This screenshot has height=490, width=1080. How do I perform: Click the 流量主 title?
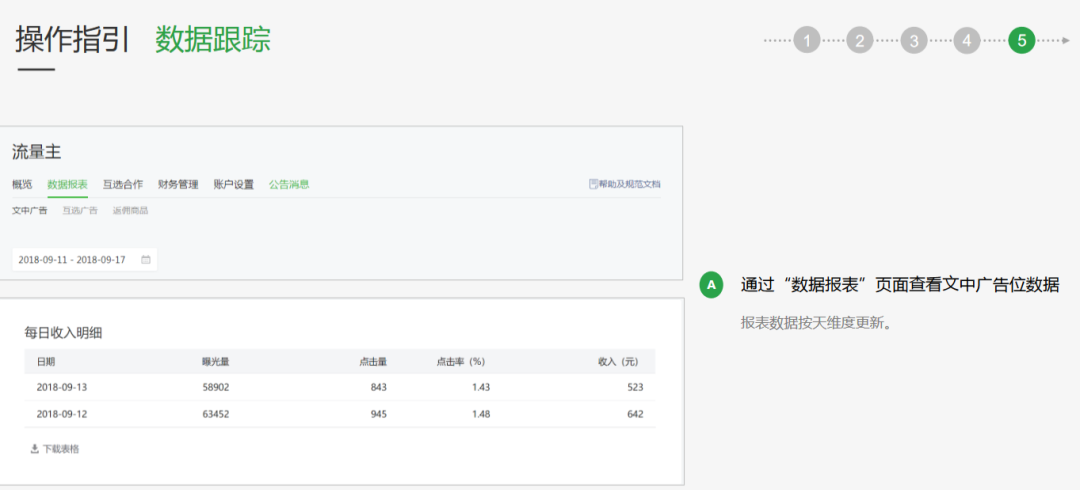[37, 153]
